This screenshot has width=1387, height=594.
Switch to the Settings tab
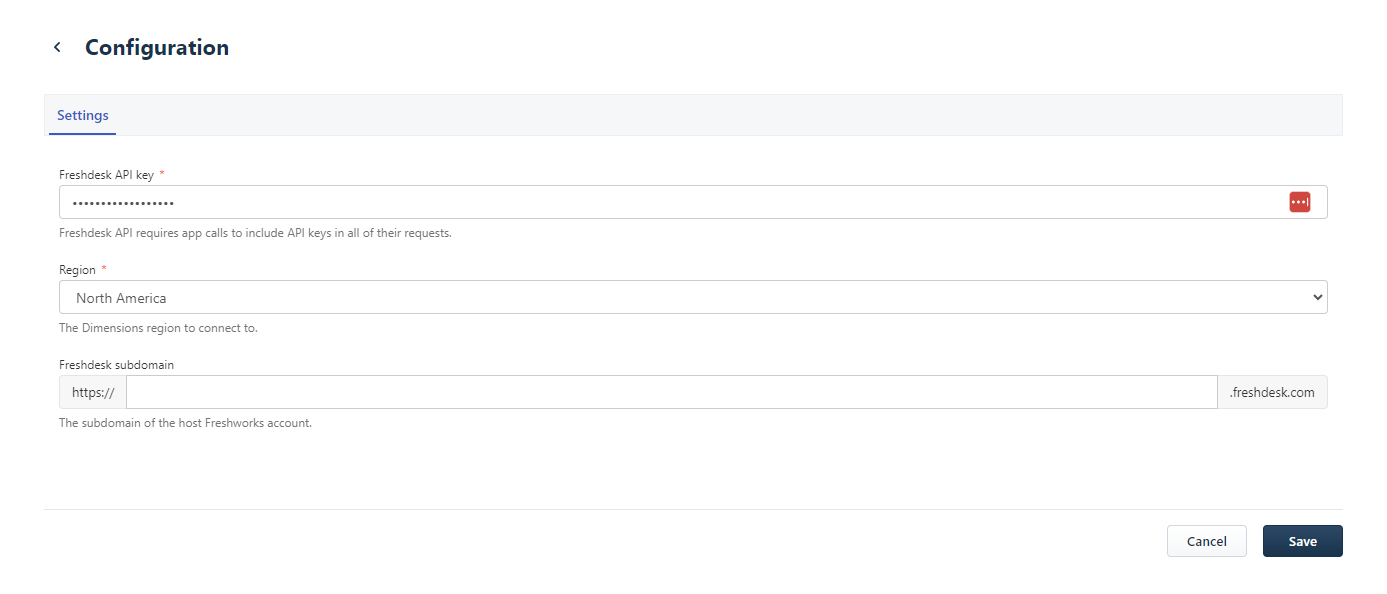(82, 116)
